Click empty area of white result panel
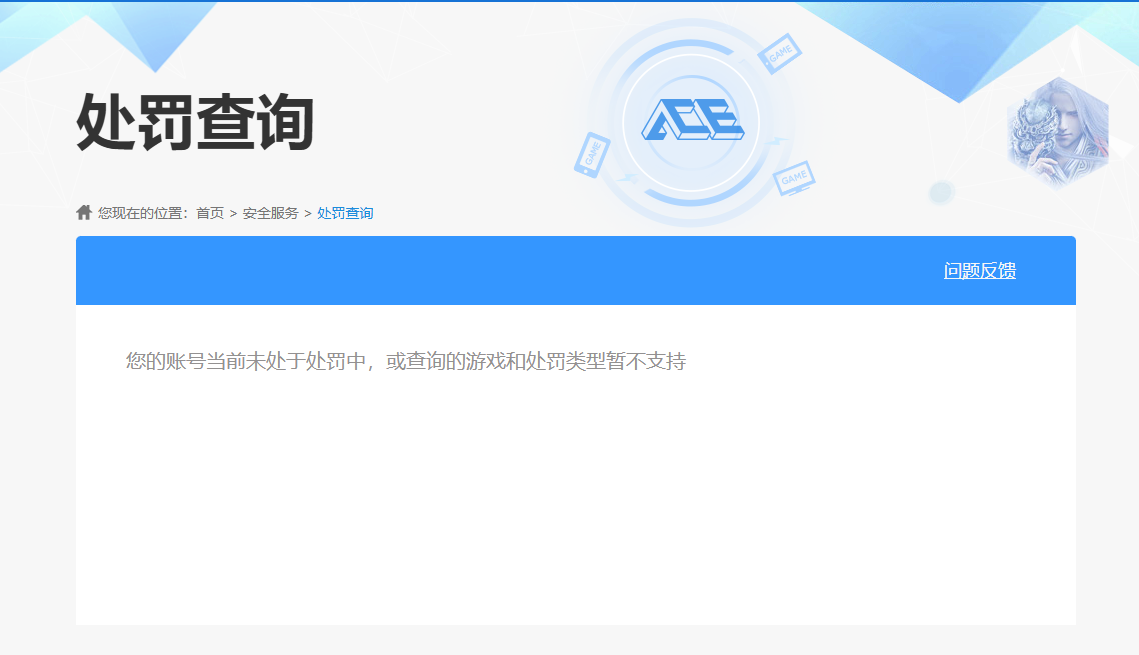1139x655 pixels. 575,500
